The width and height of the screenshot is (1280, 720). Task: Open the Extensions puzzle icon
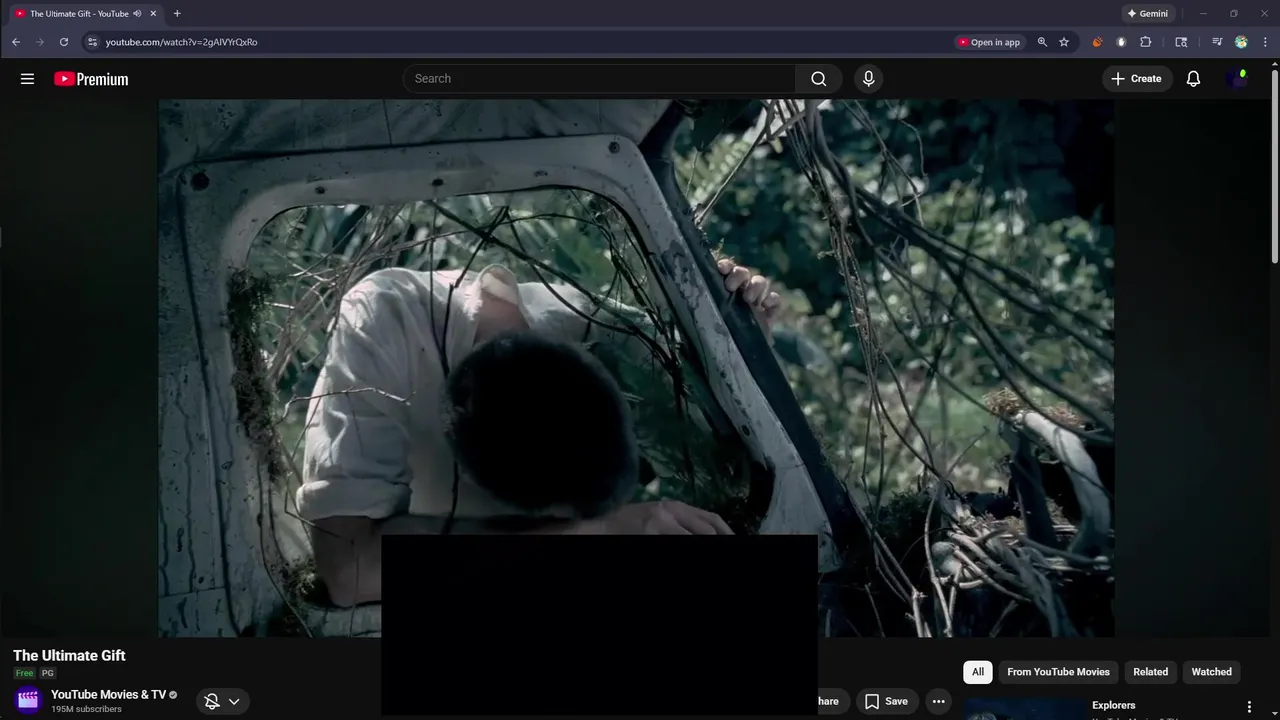(x=1146, y=42)
